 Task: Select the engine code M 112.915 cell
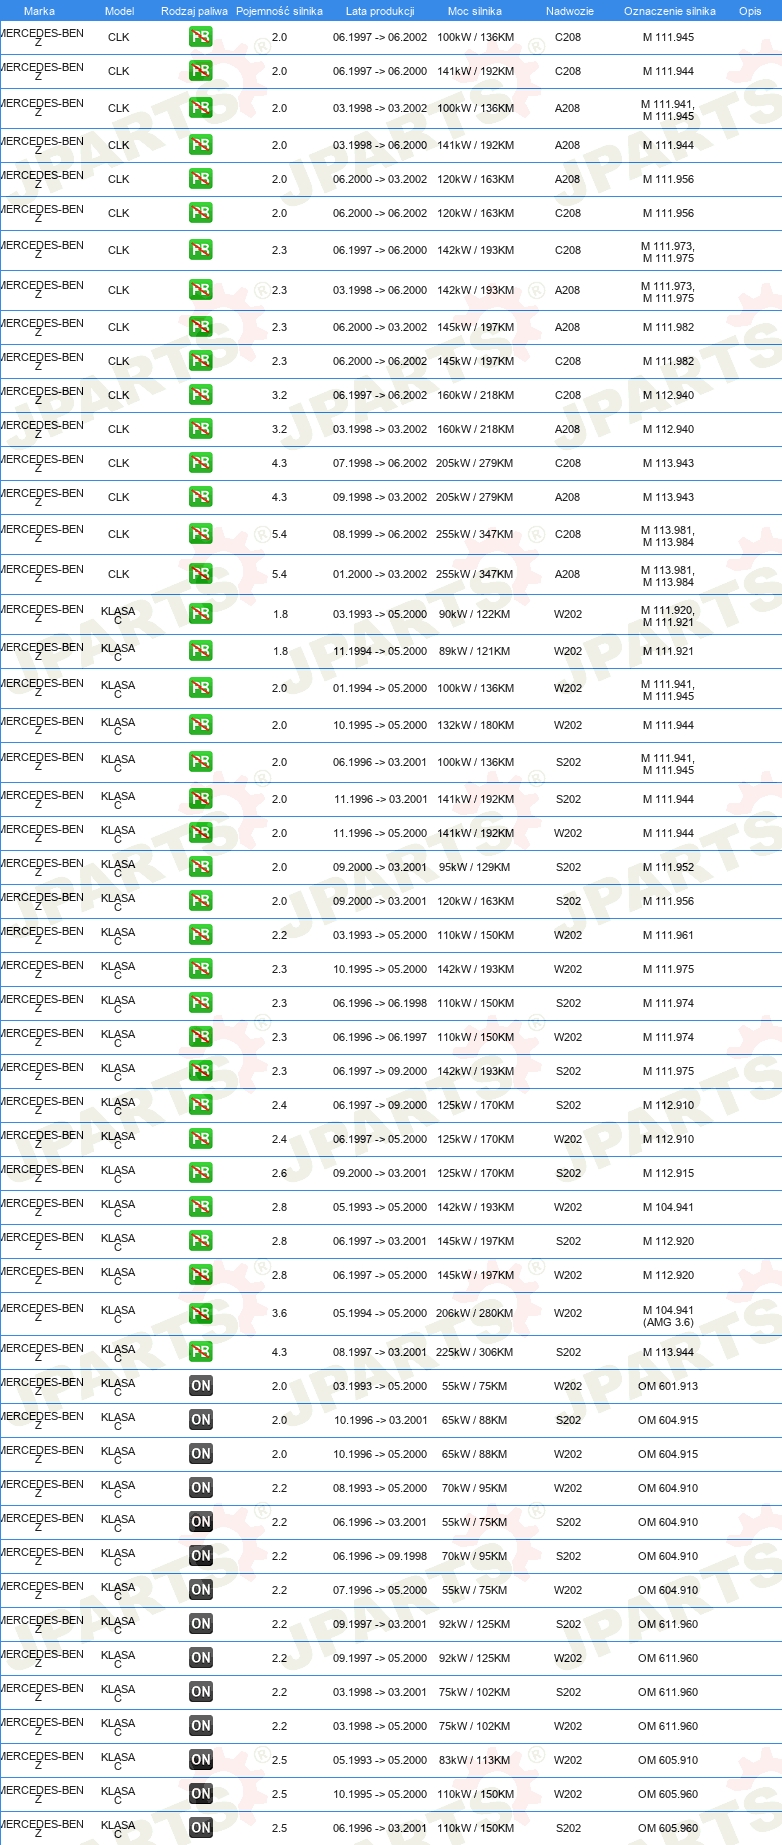coord(668,1173)
